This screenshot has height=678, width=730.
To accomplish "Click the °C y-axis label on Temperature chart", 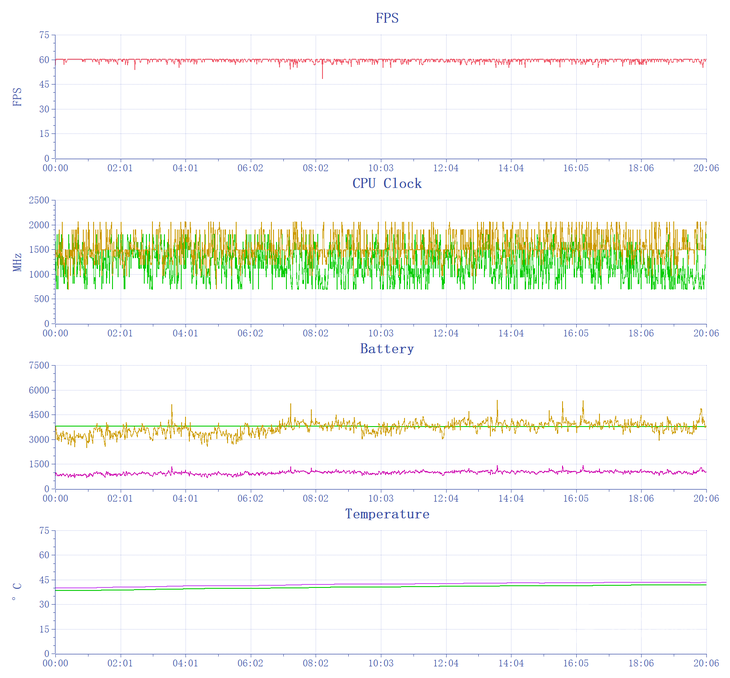I will (x=17, y=592).
